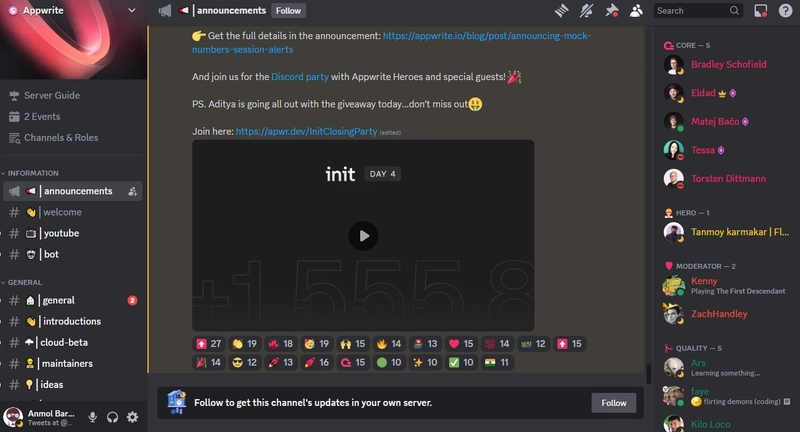Open Kenny's member entry

click(728, 286)
